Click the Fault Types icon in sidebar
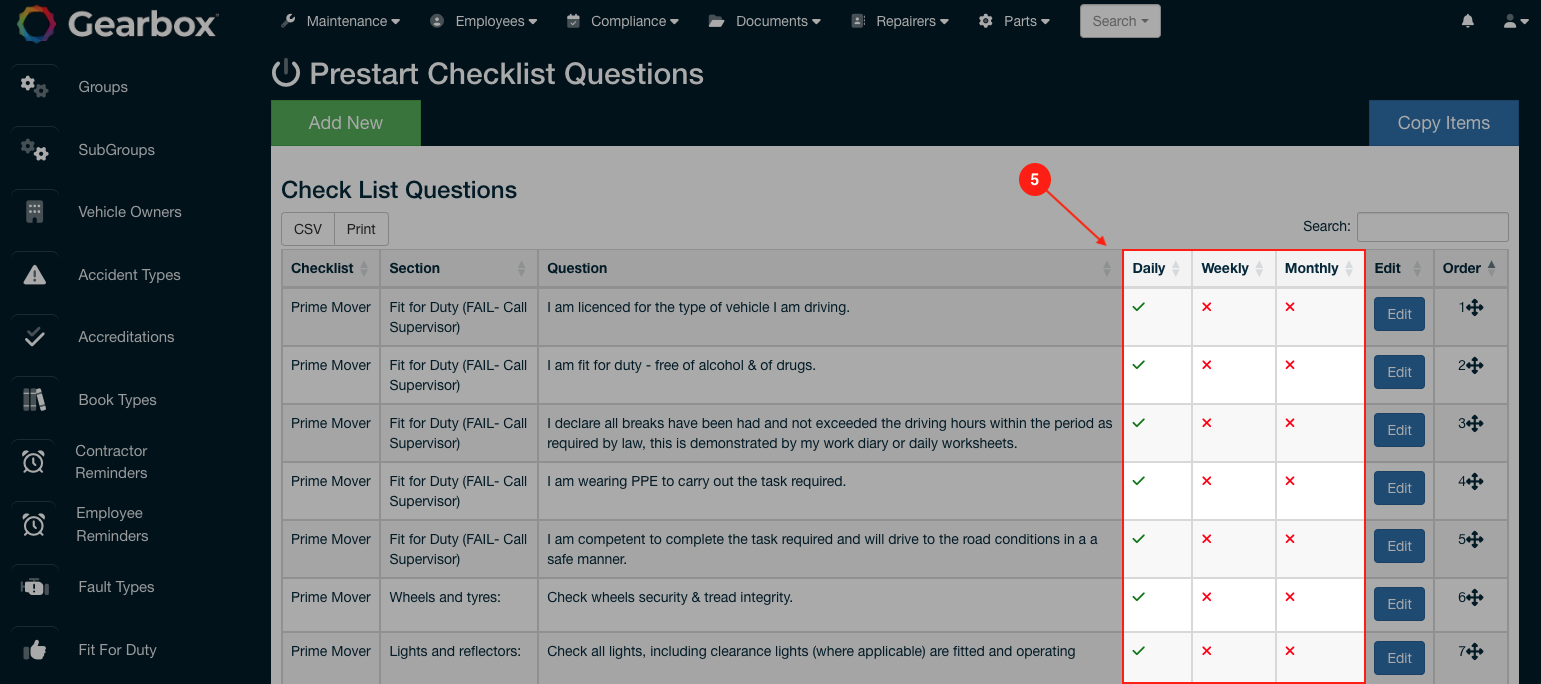This screenshot has width=1541, height=684. [x=35, y=587]
